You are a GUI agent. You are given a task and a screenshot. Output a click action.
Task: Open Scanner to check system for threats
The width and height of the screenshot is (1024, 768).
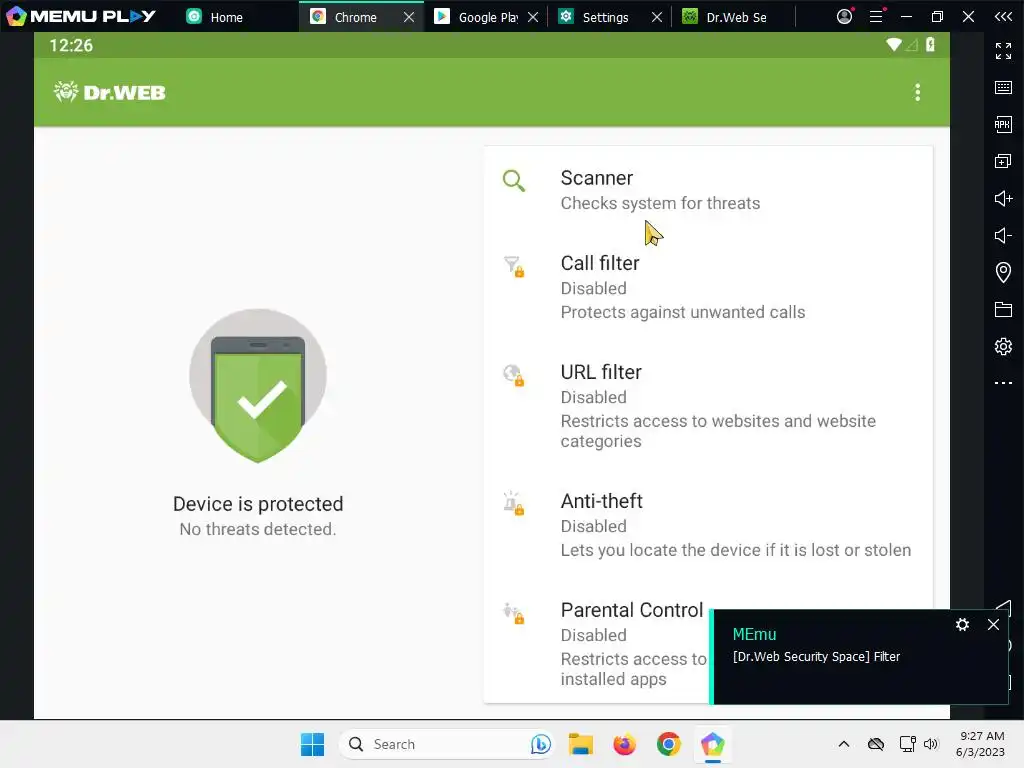coord(708,189)
